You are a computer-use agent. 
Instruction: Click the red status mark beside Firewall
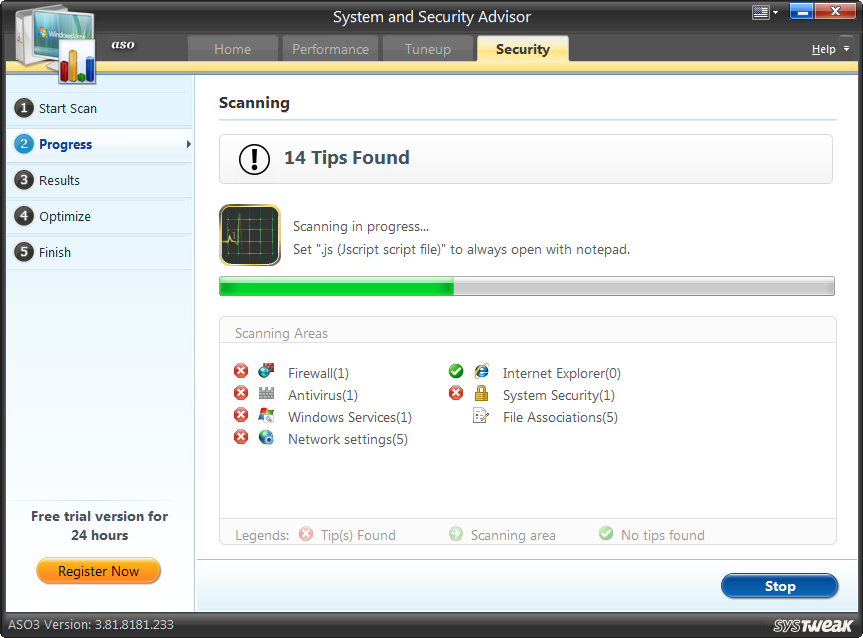point(240,370)
